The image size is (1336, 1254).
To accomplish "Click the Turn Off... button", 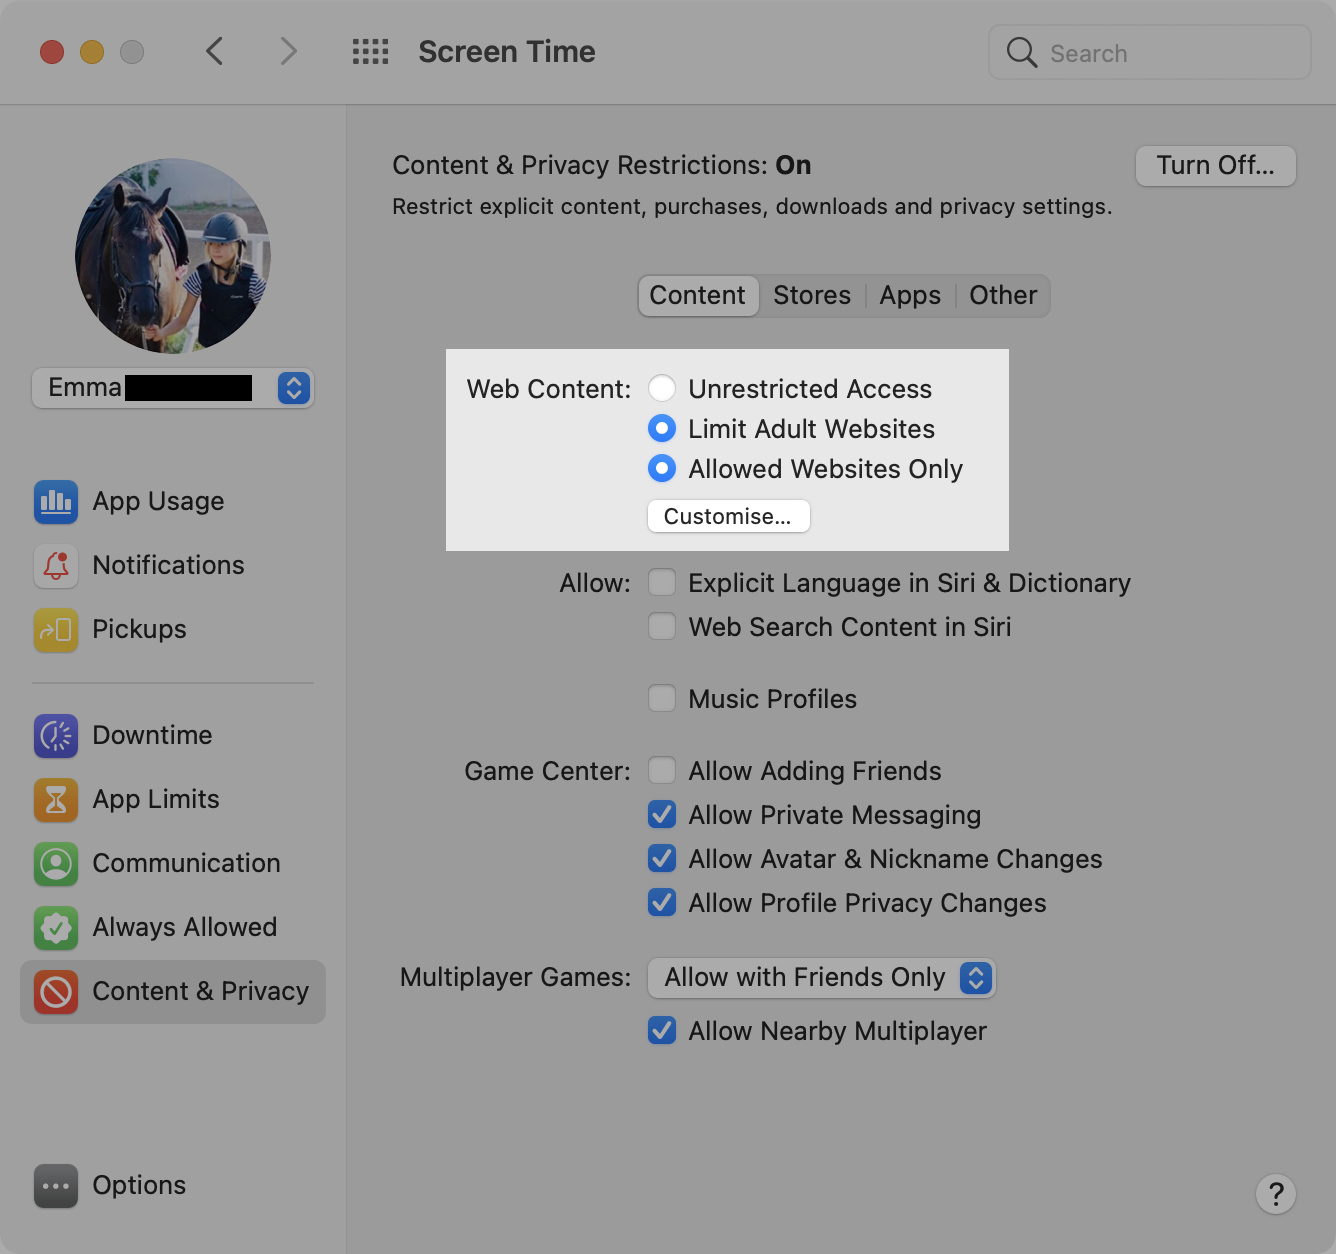I will (1216, 166).
